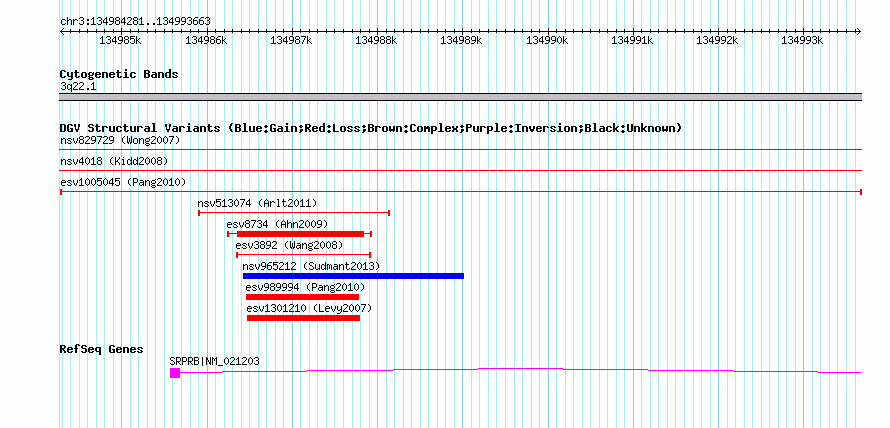Viewport: 890px width, 428px height.
Task: Open the nsv513074 (Arlt2011) variant label
Action: (257, 203)
